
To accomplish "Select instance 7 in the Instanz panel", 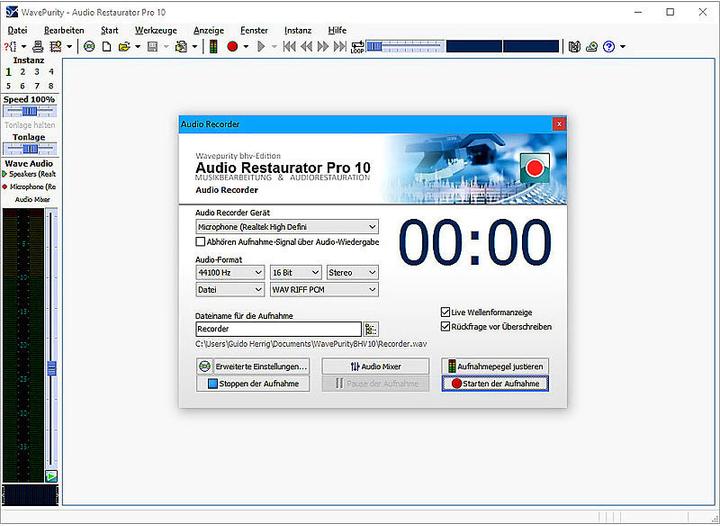I will click(37, 86).
